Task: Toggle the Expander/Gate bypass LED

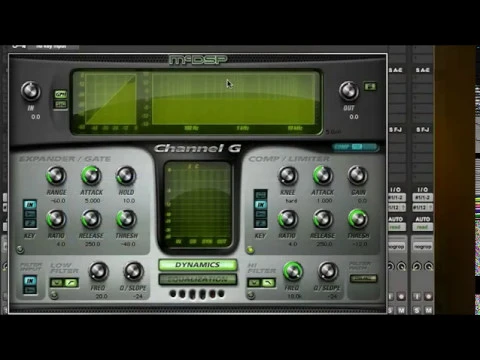Action: pyautogui.click(x=20, y=249)
